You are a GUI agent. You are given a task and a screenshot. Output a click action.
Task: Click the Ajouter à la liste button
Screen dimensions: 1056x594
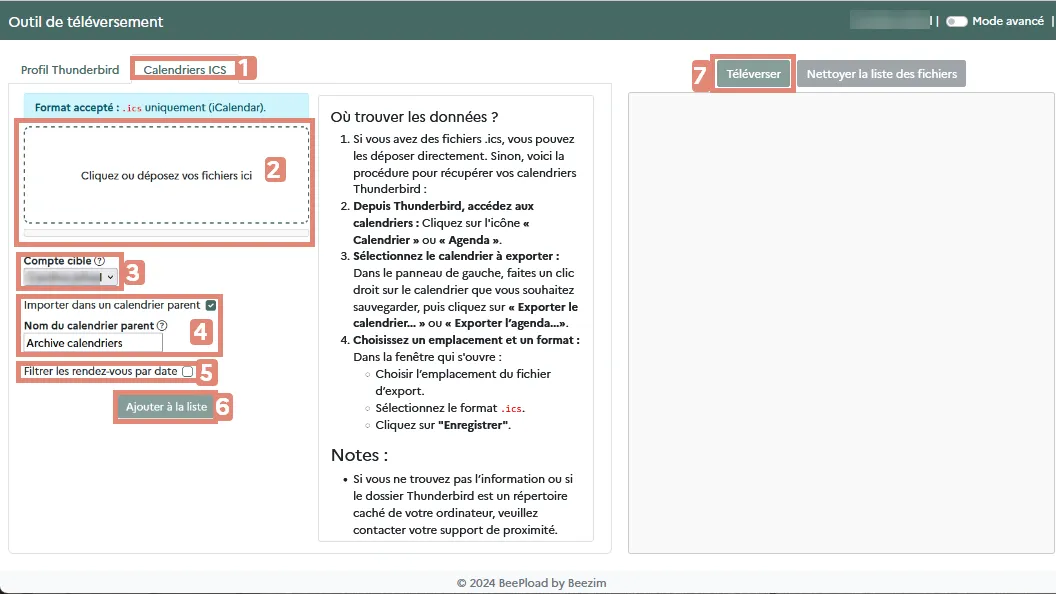coord(166,407)
